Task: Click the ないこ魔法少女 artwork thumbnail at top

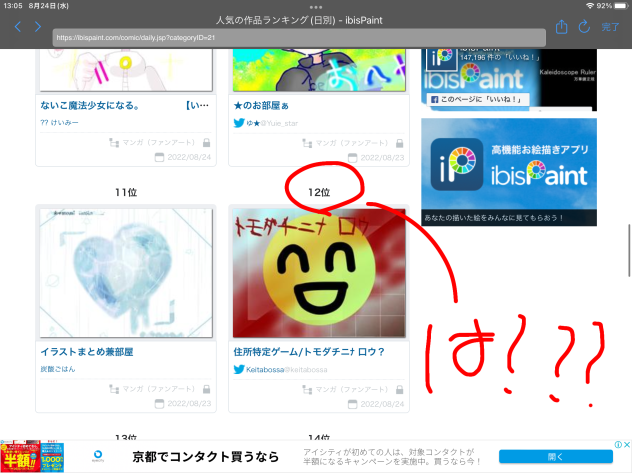Action: point(126,70)
